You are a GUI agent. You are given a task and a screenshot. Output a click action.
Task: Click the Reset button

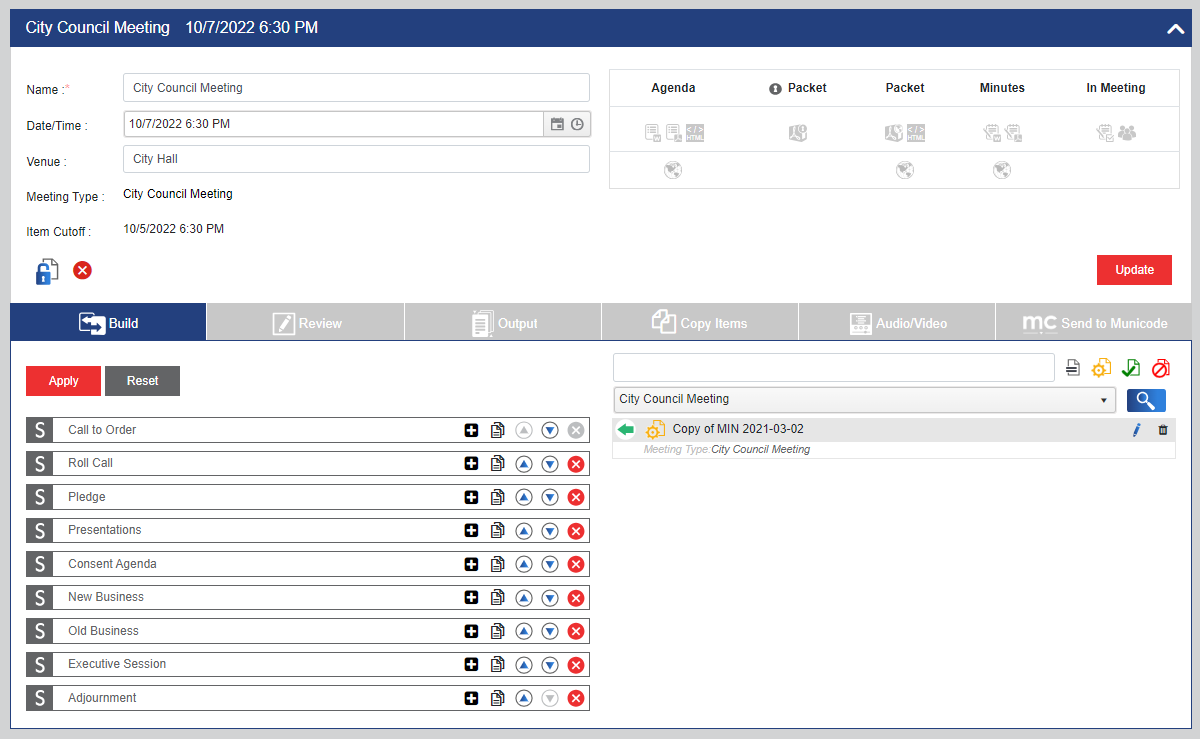(142, 381)
